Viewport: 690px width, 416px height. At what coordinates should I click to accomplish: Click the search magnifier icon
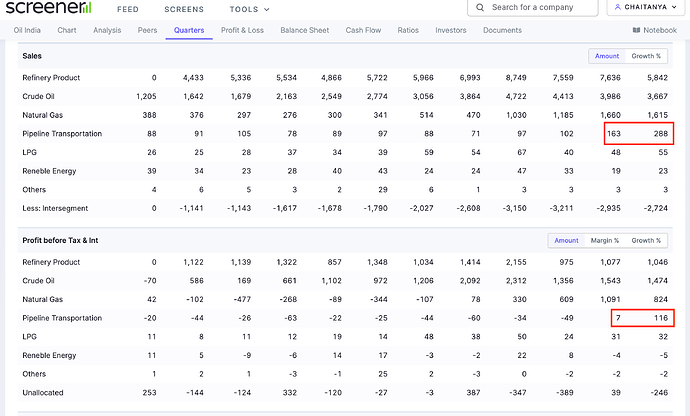[x=478, y=8]
